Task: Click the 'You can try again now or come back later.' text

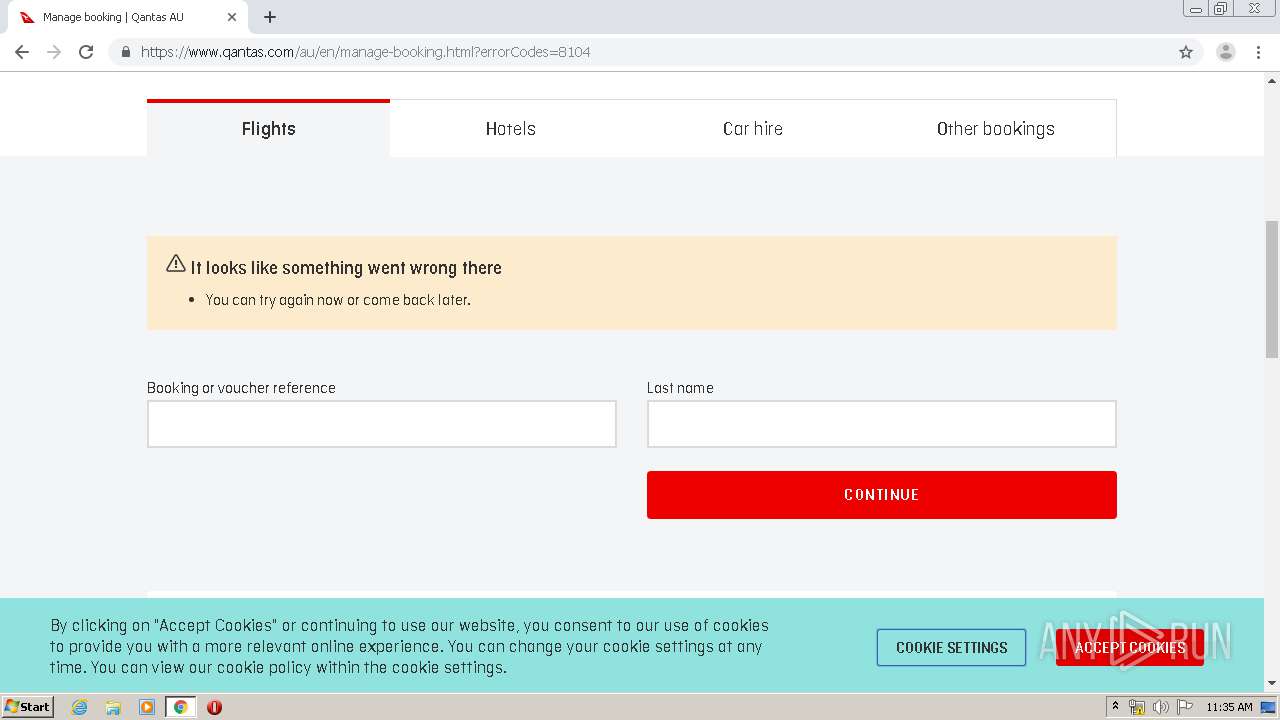Action: point(338,300)
